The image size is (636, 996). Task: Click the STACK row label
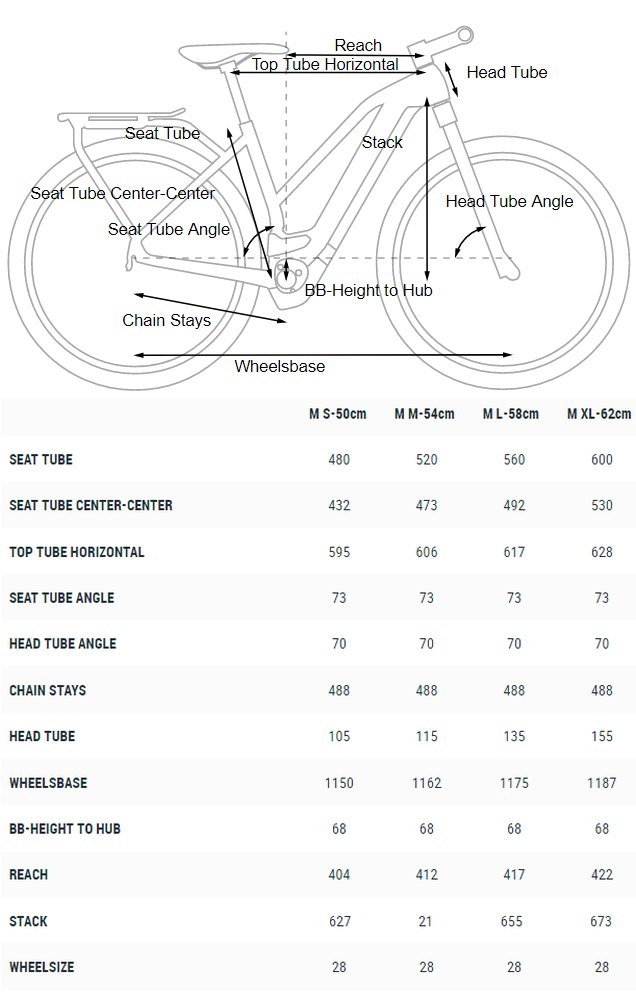(29, 921)
